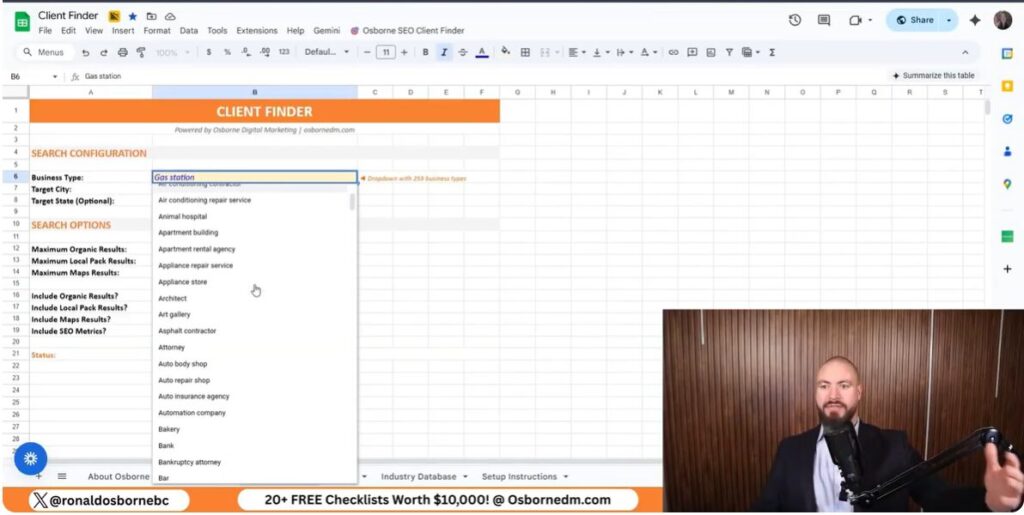
Task: Redo the last action
Action: pyautogui.click(x=104, y=52)
